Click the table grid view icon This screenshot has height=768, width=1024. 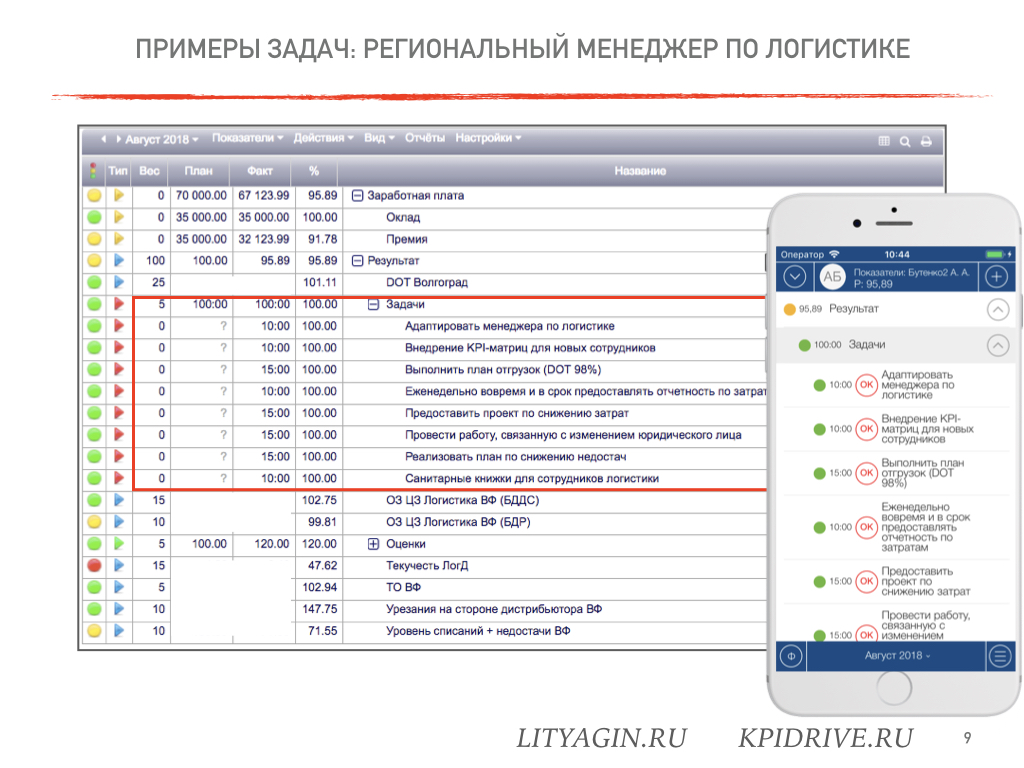coord(884,141)
